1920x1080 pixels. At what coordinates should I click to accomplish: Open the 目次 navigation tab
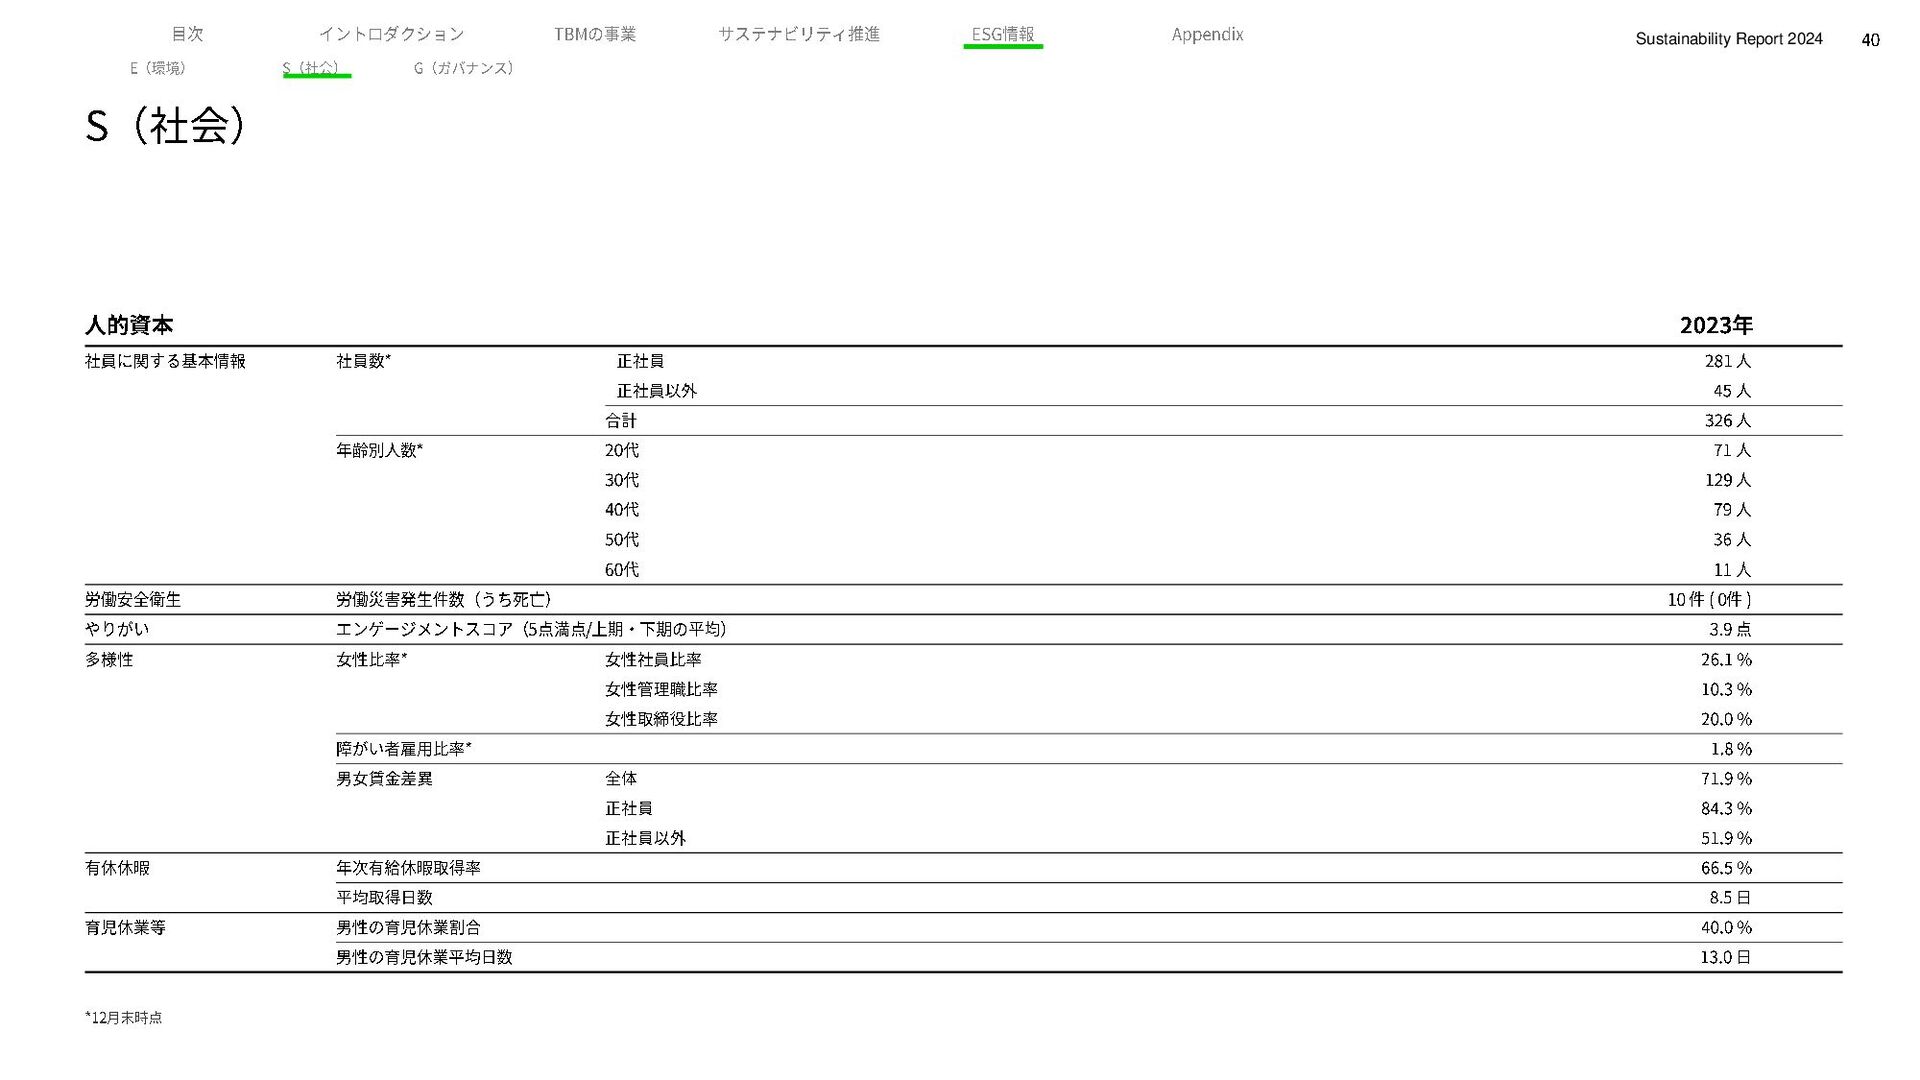coord(187,34)
